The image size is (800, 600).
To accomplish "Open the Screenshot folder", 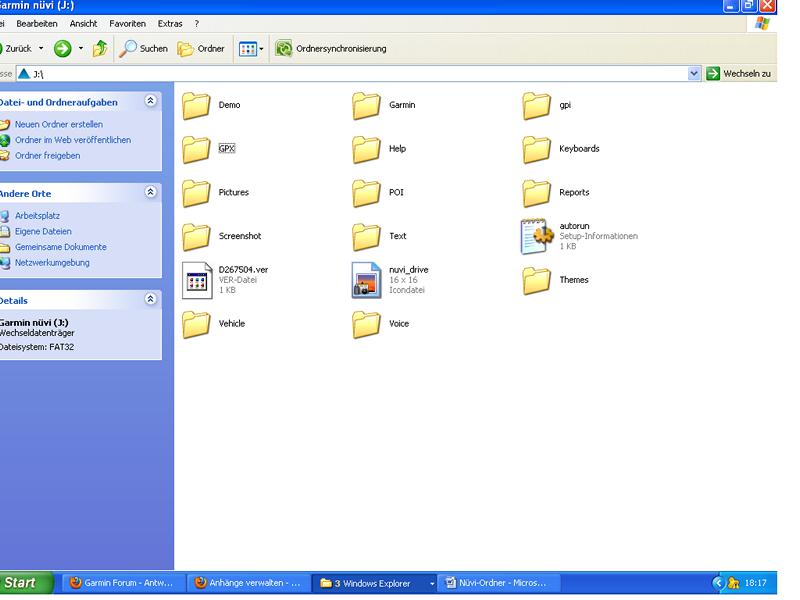I will (x=221, y=237).
